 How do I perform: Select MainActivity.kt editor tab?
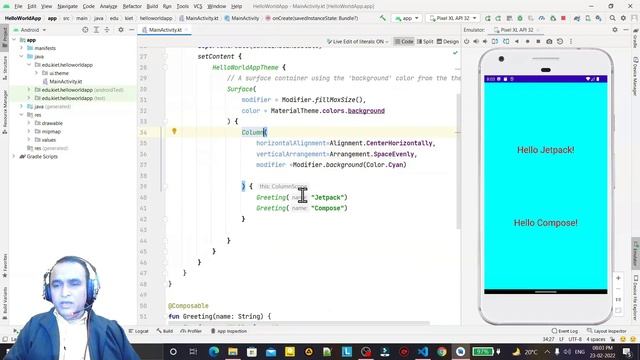pos(165,30)
